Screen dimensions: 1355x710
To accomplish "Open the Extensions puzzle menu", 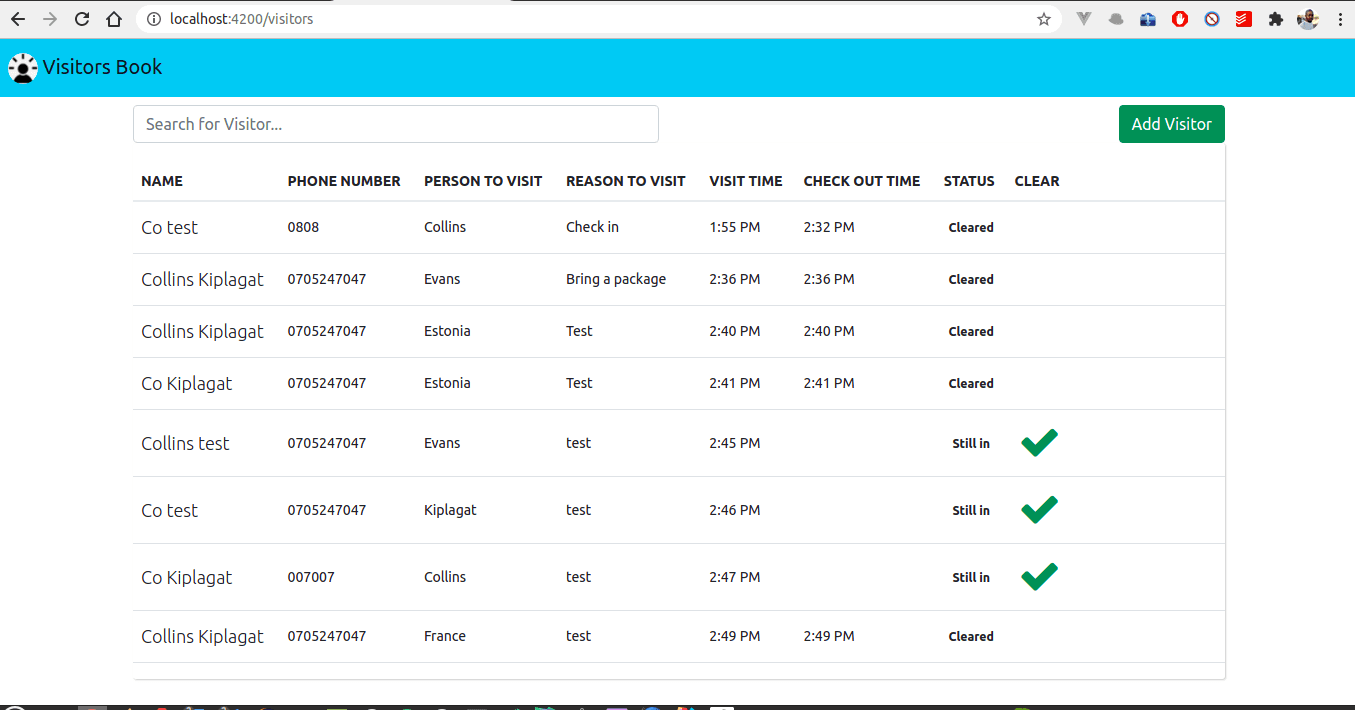I will pos(1276,19).
